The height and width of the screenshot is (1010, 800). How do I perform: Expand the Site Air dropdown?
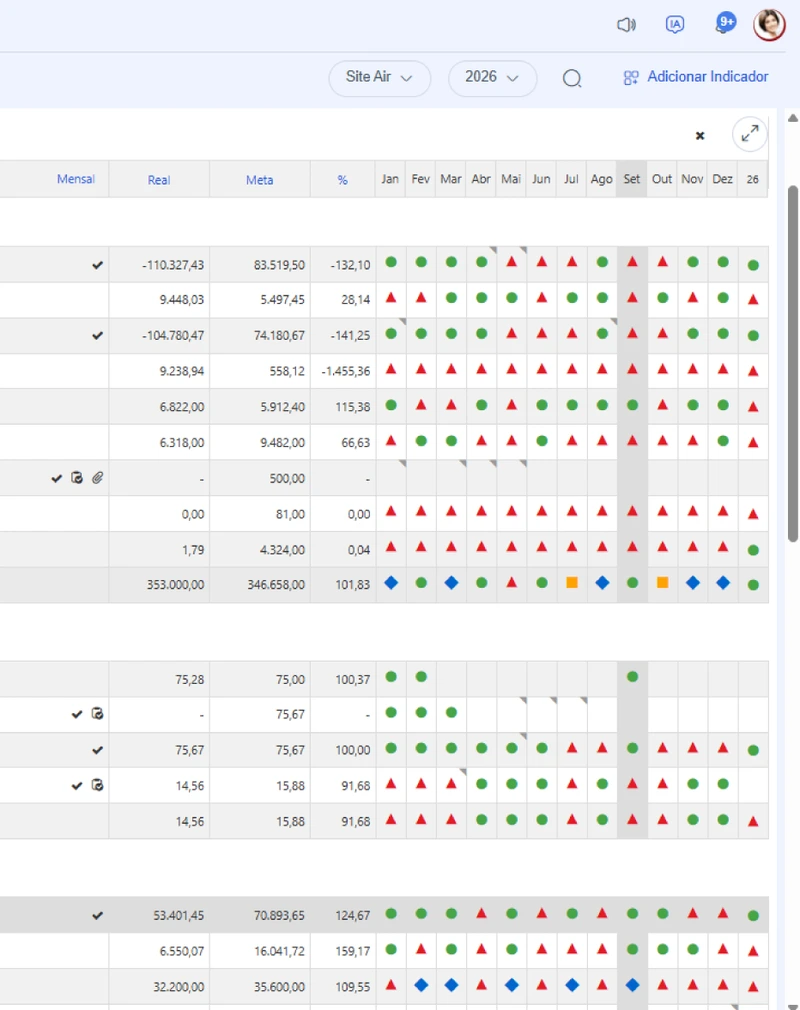pos(379,78)
